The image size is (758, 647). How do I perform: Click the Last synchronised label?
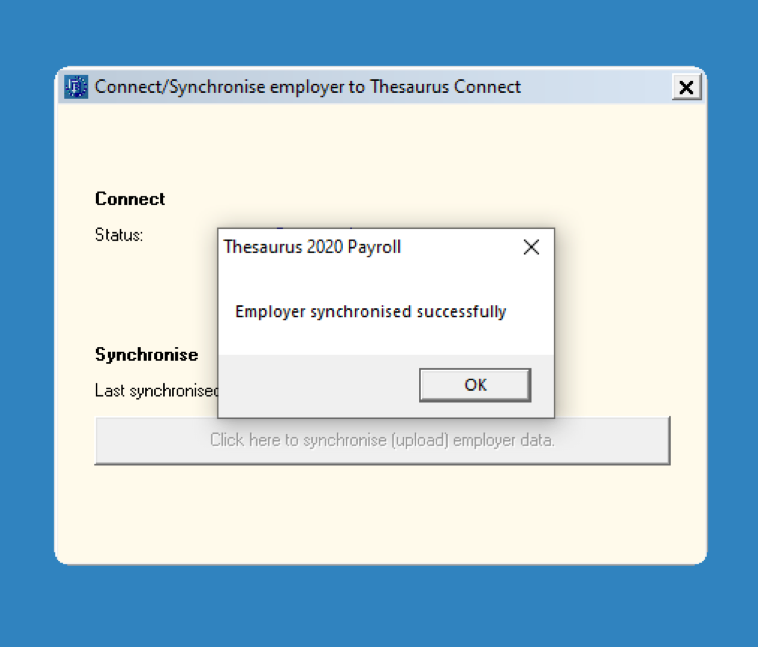tap(157, 391)
